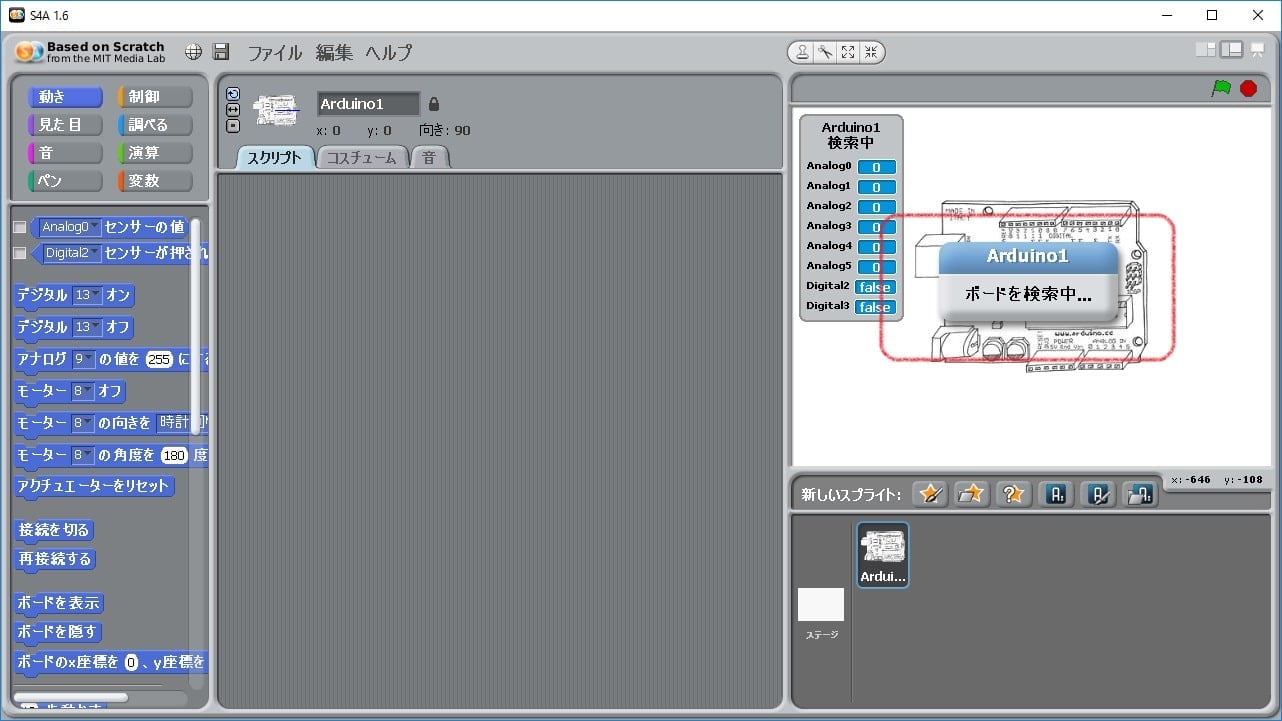Paint a new Arduino sprite
Screen dimensions: 1282x721
click(x=1098, y=493)
